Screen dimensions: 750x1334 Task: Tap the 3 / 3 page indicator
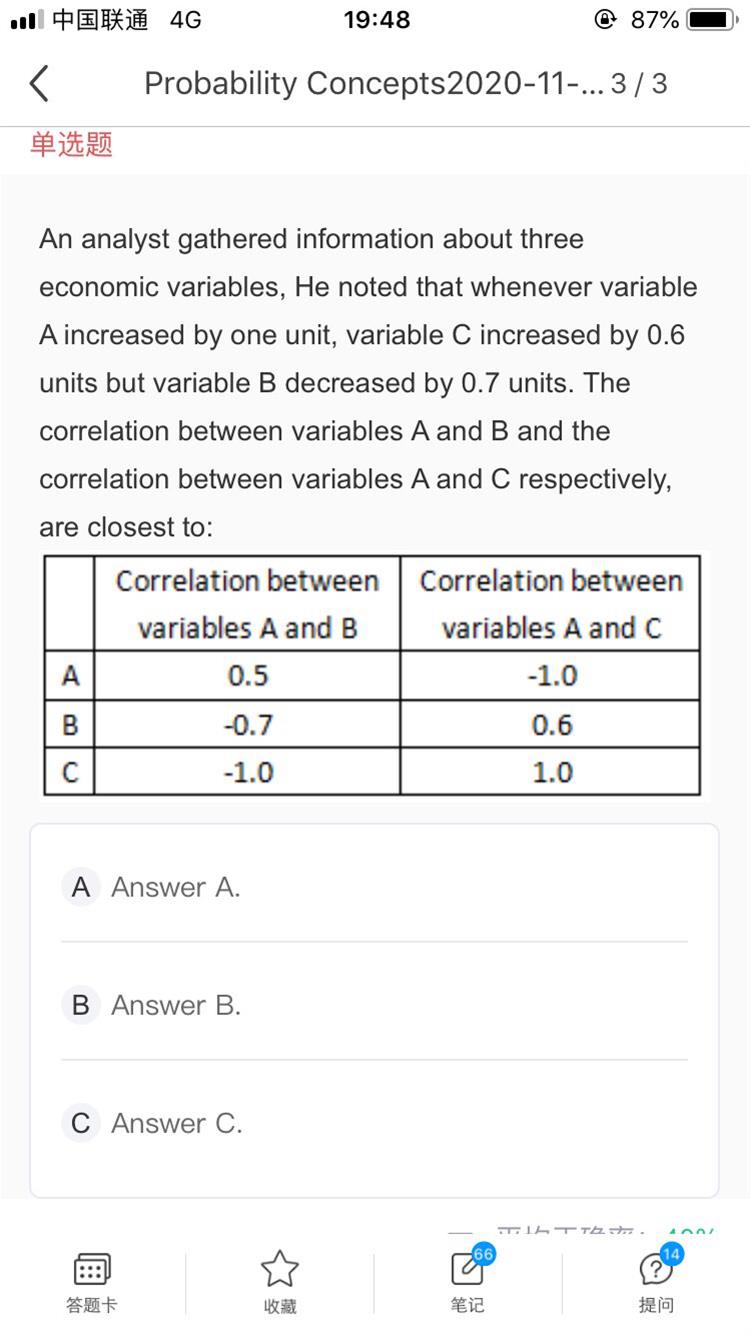(638, 84)
